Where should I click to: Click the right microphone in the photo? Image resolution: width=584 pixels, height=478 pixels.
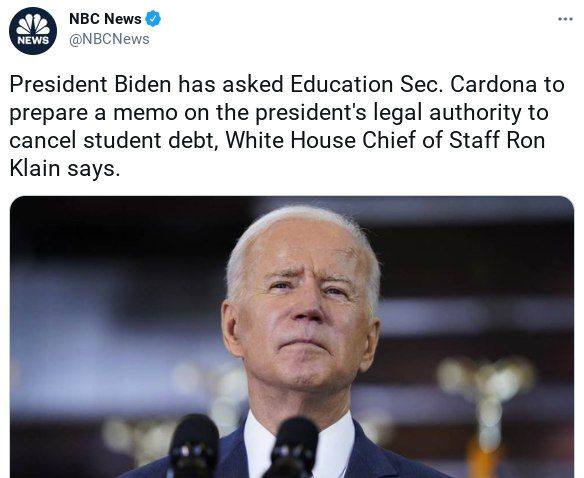[292, 448]
